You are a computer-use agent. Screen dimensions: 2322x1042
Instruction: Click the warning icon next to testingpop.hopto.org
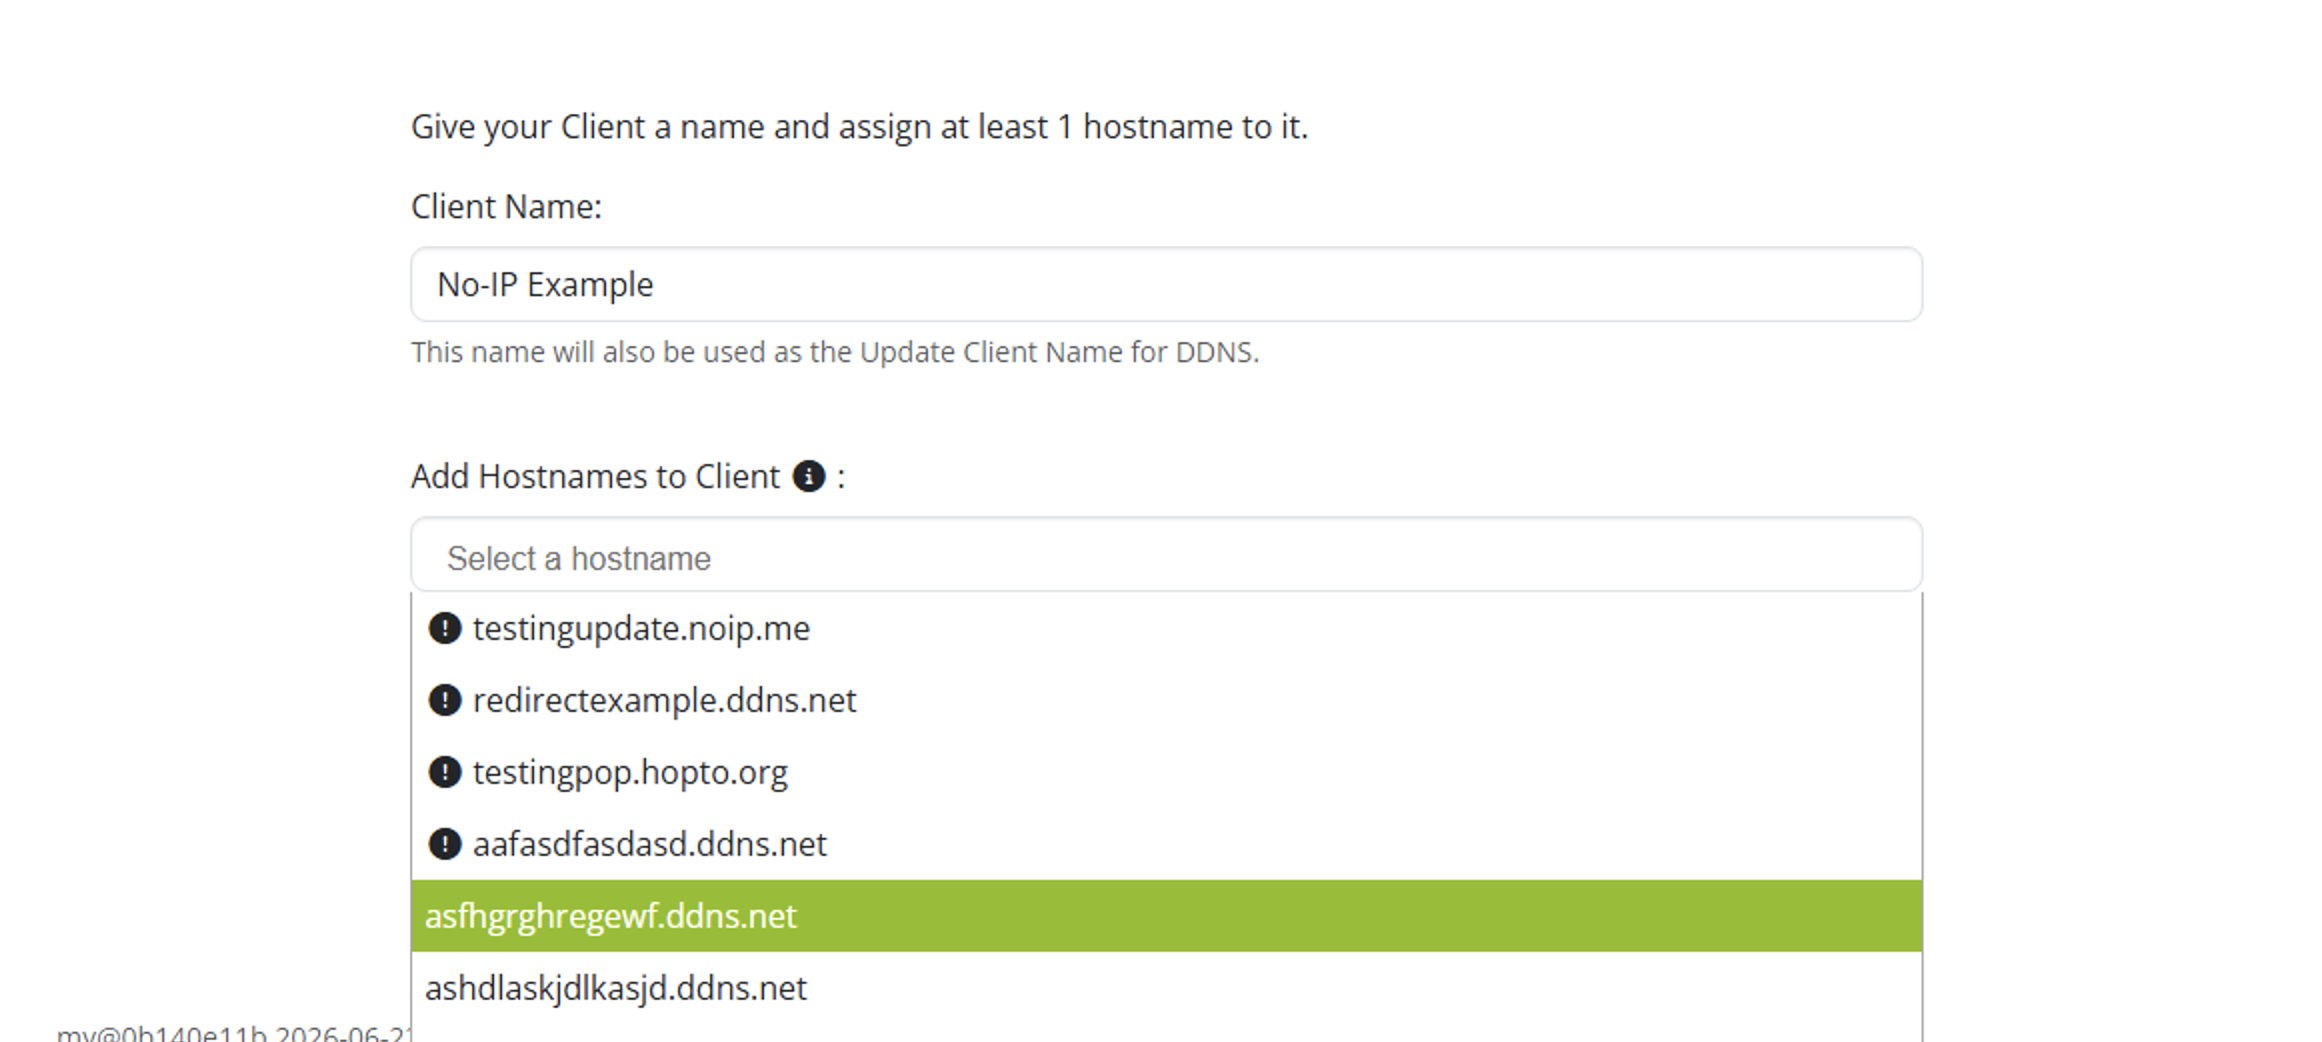pyautogui.click(x=444, y=772)
